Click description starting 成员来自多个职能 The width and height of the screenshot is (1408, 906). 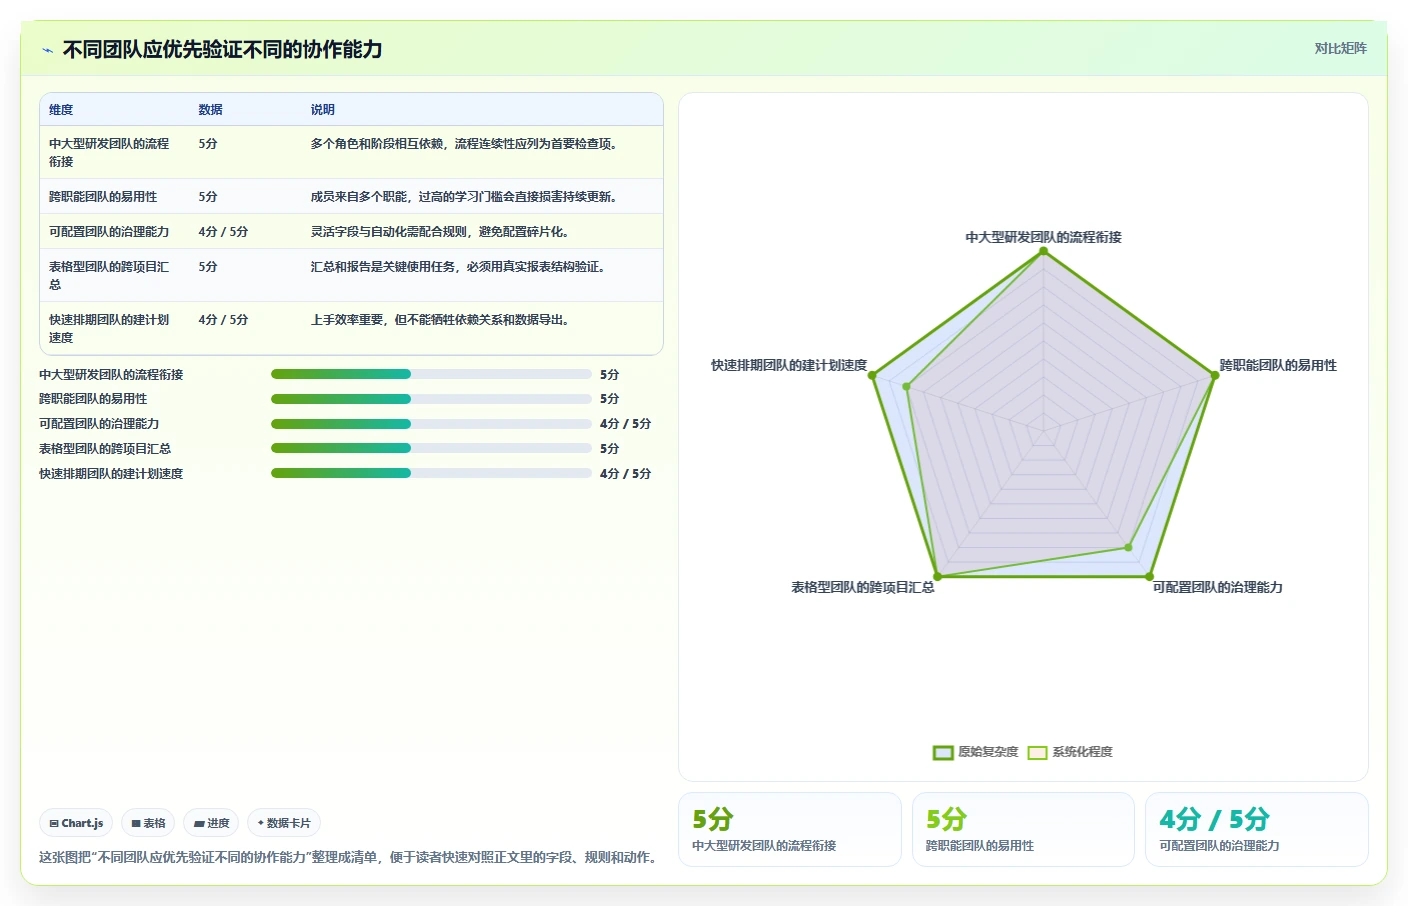click(x=466, y=197)
